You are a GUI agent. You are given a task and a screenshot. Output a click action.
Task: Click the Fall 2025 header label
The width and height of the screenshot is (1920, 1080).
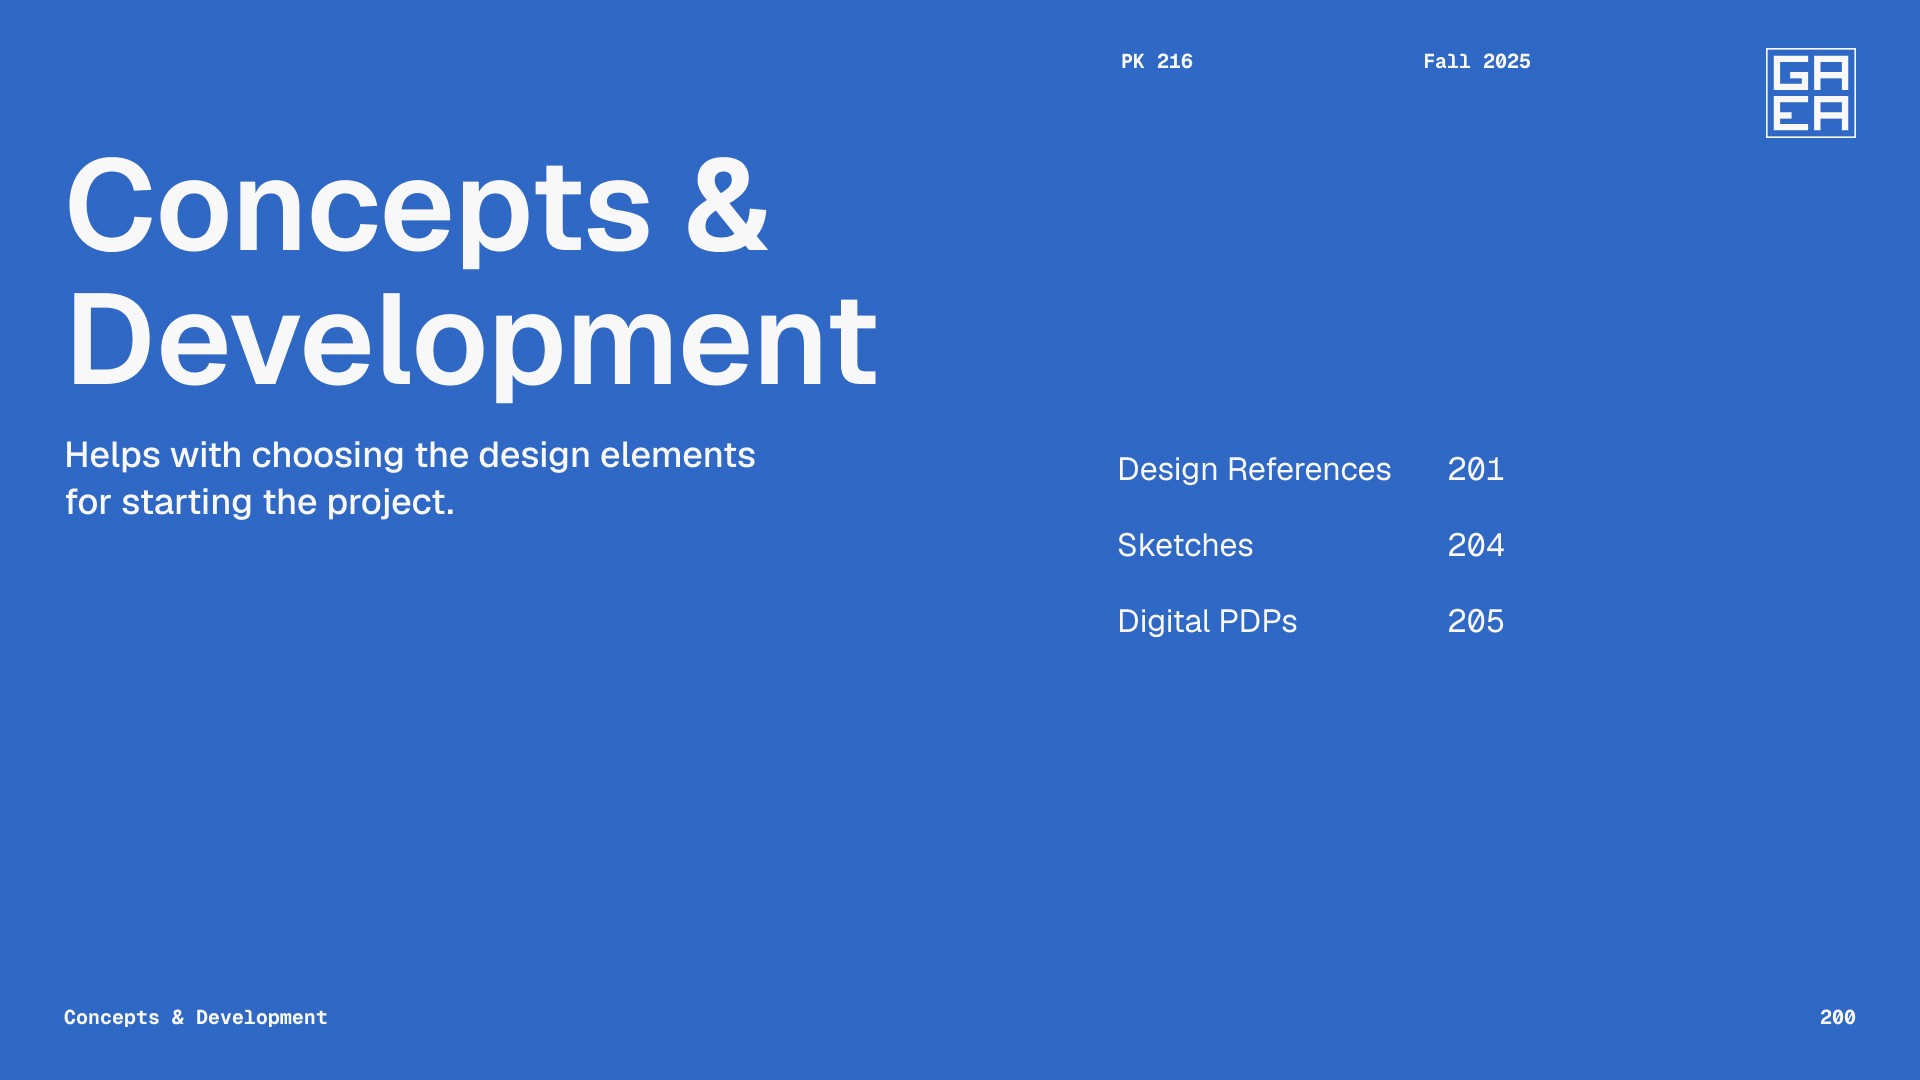pos(1476,61)
